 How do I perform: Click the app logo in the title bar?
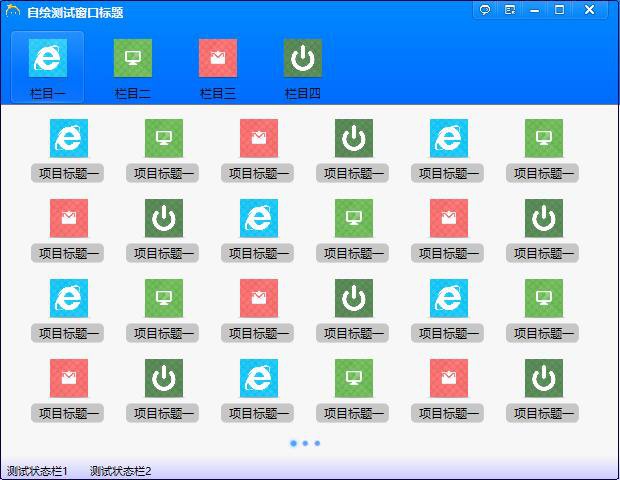[x=13, y=12]
